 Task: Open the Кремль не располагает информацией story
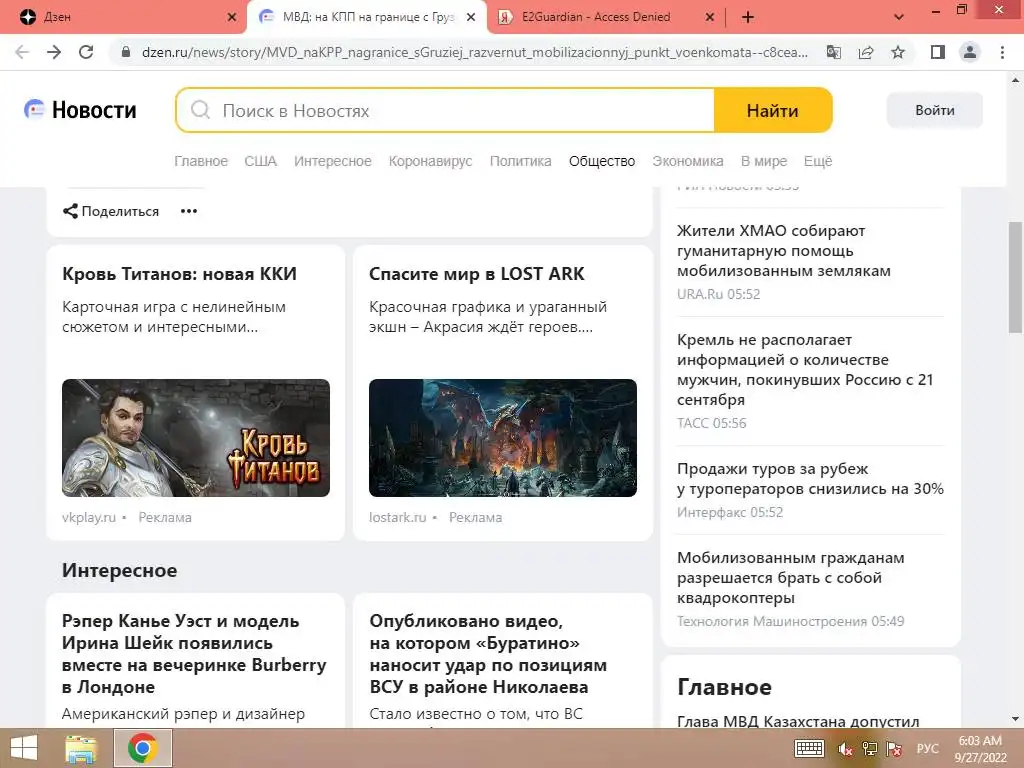point(805,370)
